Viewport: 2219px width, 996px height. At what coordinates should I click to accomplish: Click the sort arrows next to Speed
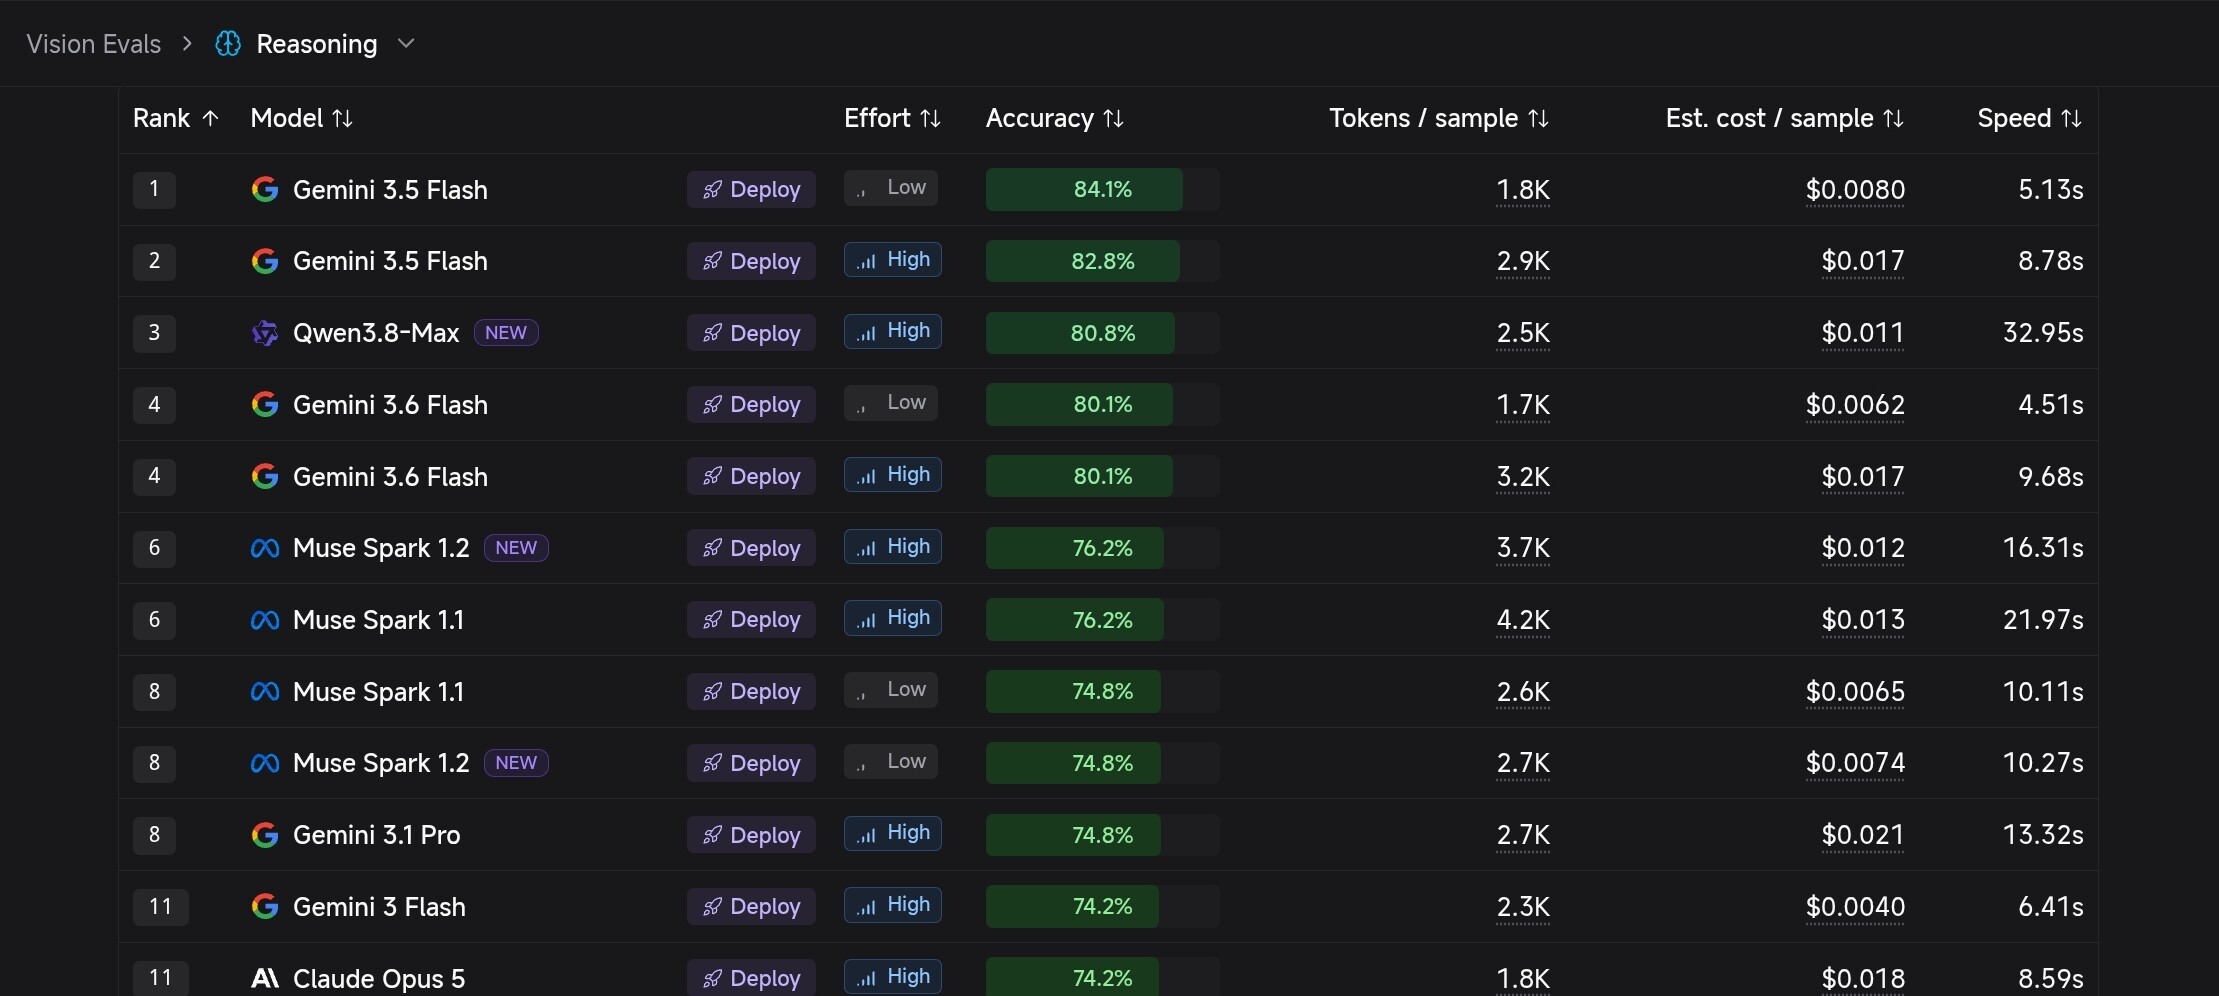[x=2072, y=119]
